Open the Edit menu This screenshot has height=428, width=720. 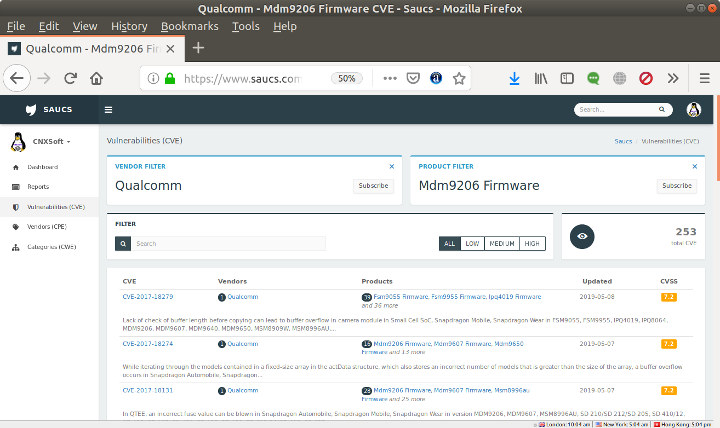(49, 26)
